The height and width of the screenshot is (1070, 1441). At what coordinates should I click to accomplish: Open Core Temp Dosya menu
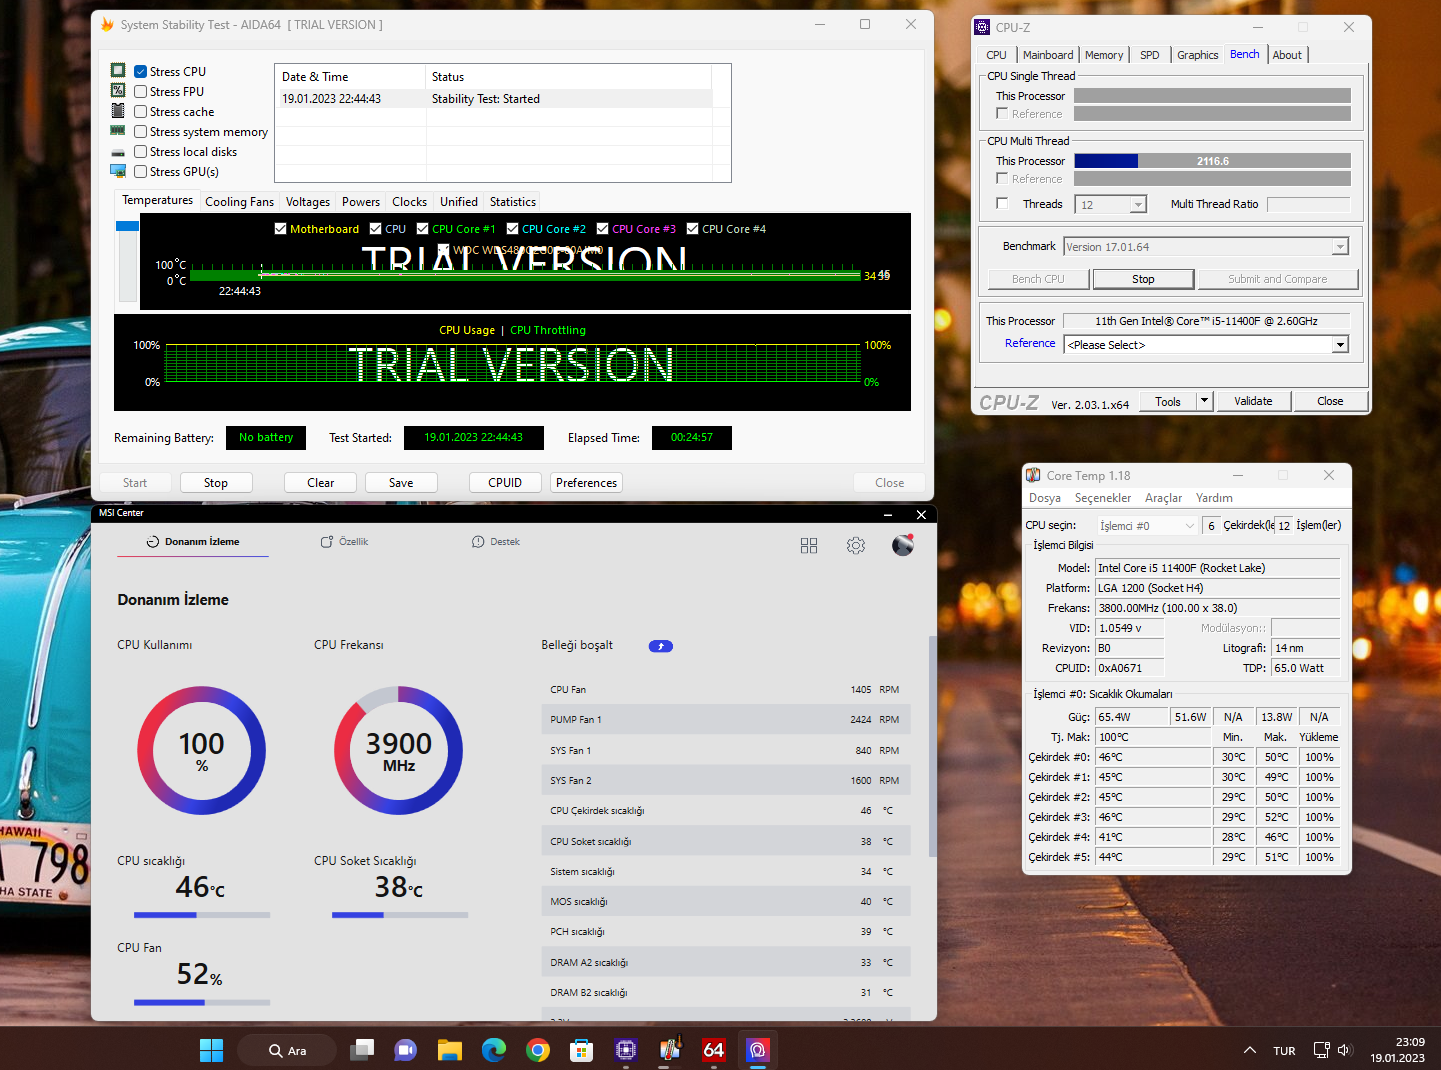[1045, 498]
